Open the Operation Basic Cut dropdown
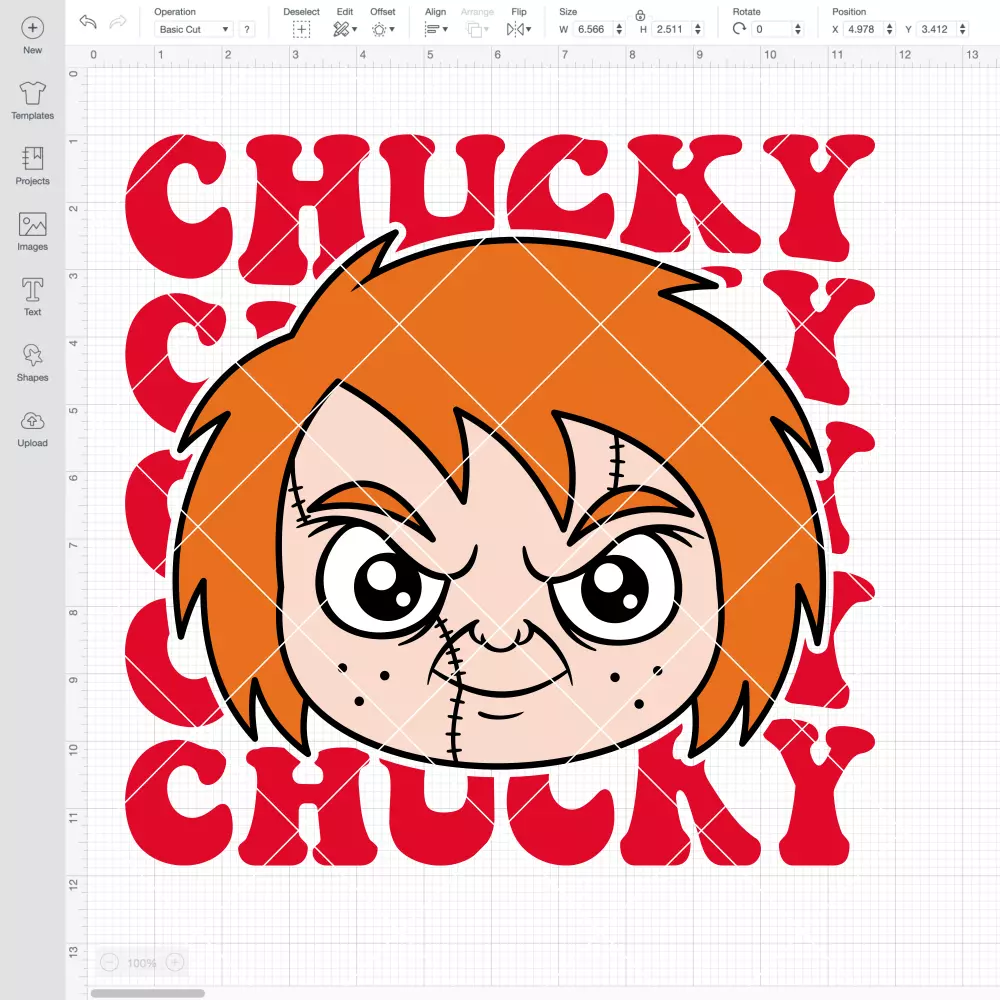Screen dimensions: 1000x1000 point(193,29)
